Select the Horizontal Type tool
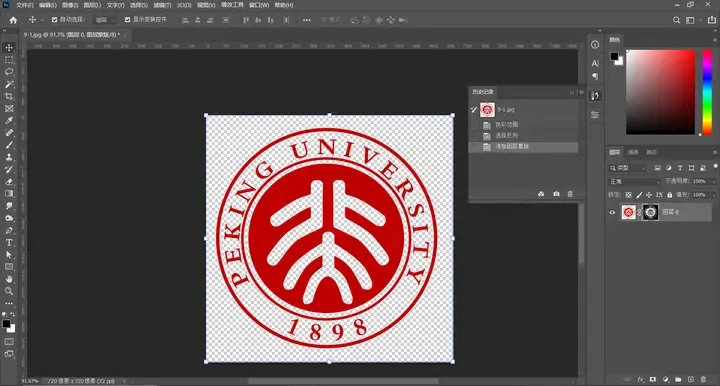Screen dimensions: 720x386 [x=9, y=242]
